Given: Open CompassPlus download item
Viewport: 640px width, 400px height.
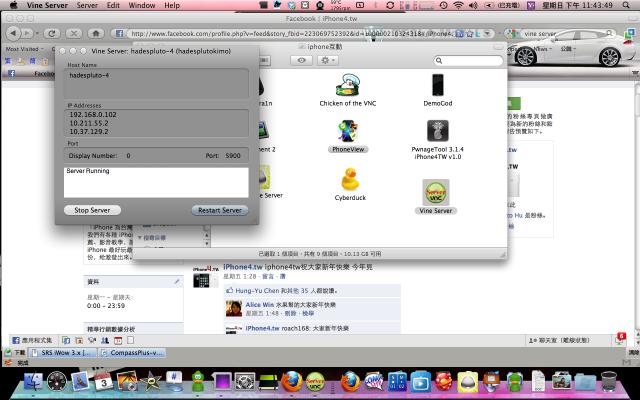Looking at the screenshot, I should [x=132, y=353].
